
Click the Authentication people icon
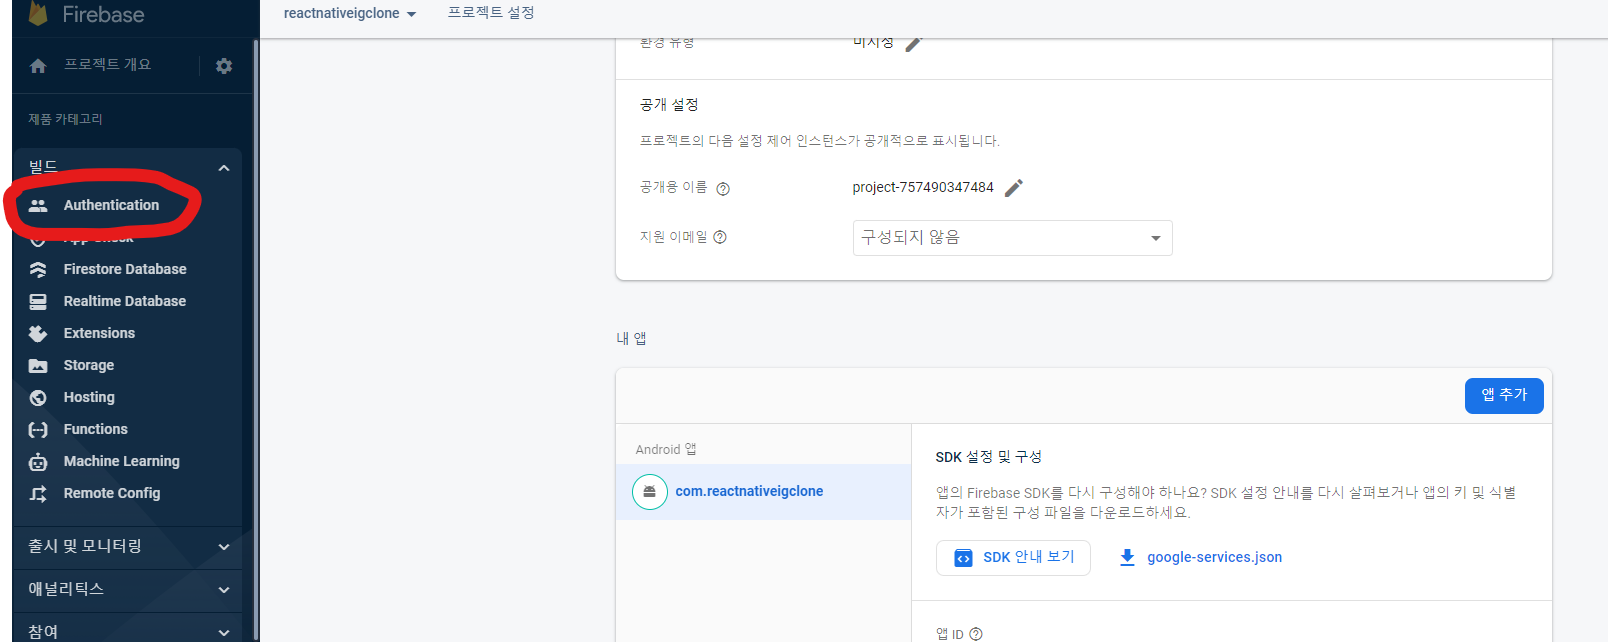[x=38, y=205]
